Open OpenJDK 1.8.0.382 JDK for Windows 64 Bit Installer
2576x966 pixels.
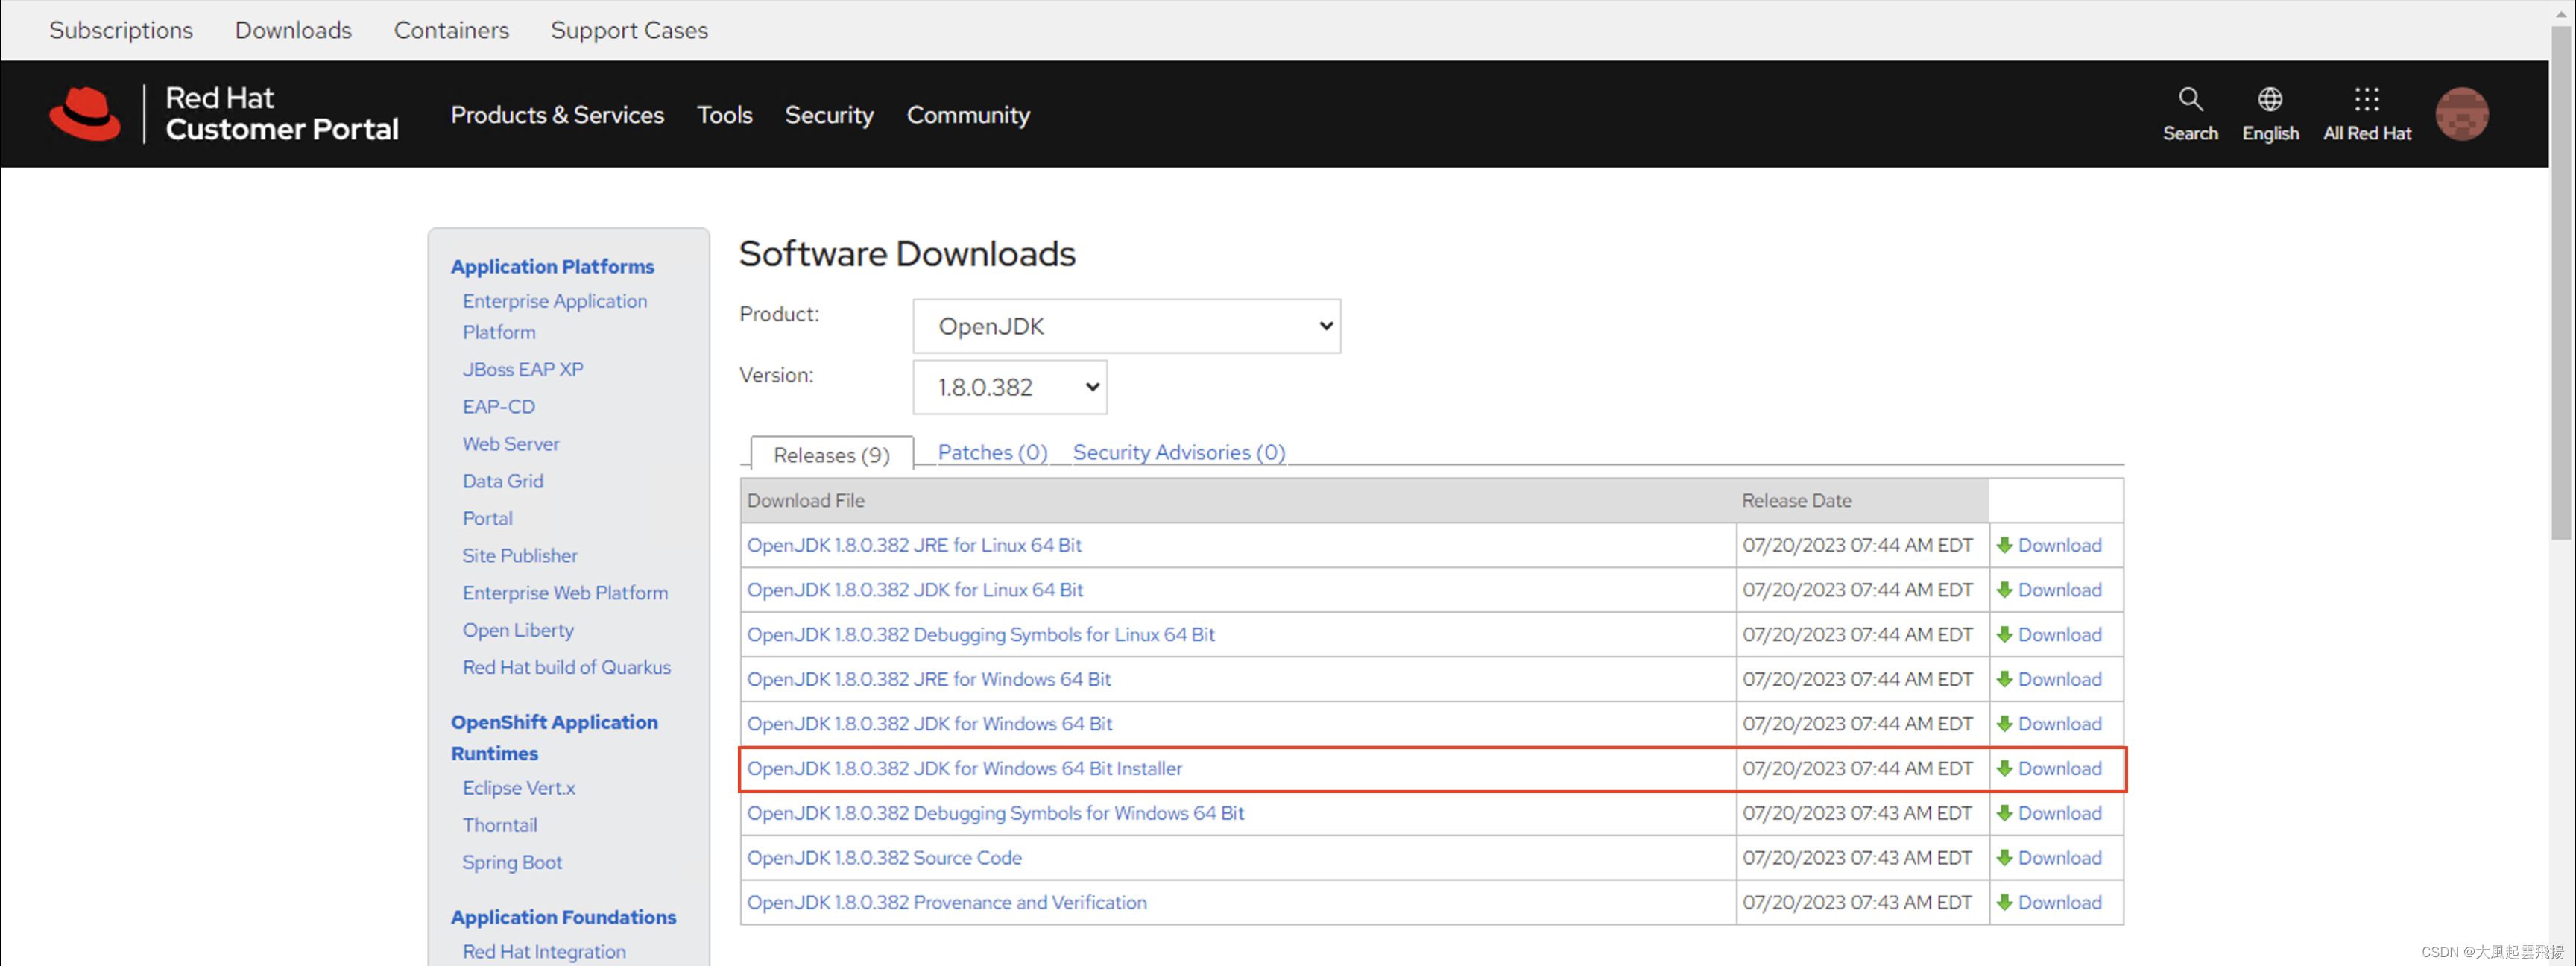pyautogui.click(x=964, y=768)
